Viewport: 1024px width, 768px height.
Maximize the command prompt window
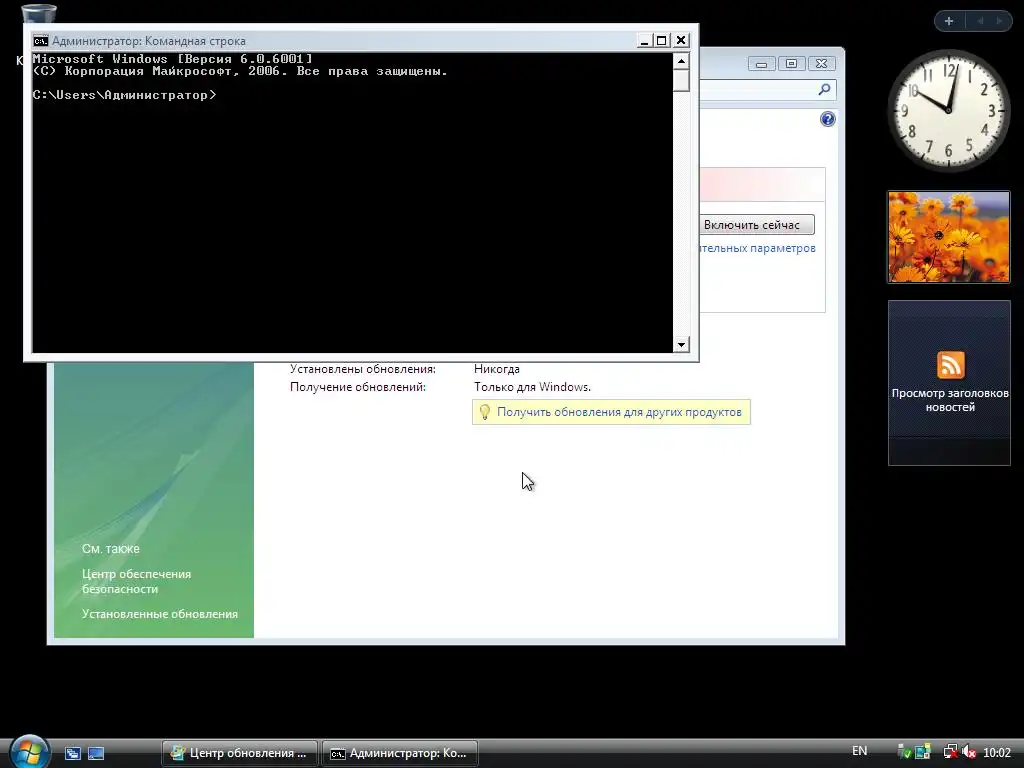pyautogui.click(x=662, y=40)
